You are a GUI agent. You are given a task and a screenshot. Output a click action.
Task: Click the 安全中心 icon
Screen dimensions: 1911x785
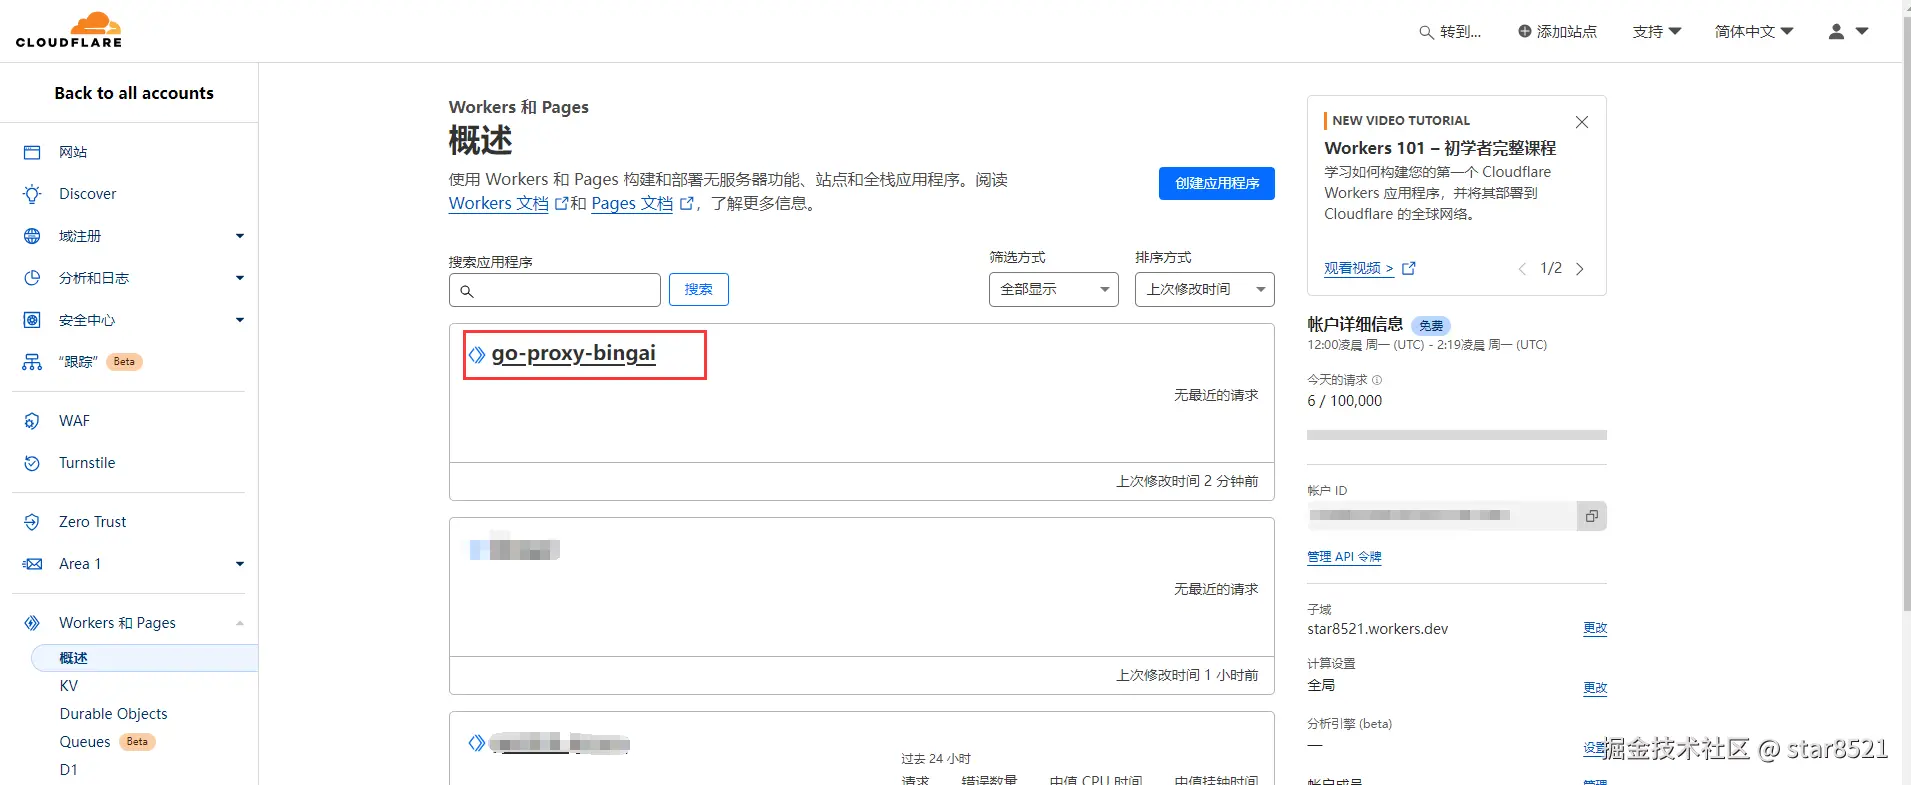[32, 320]
